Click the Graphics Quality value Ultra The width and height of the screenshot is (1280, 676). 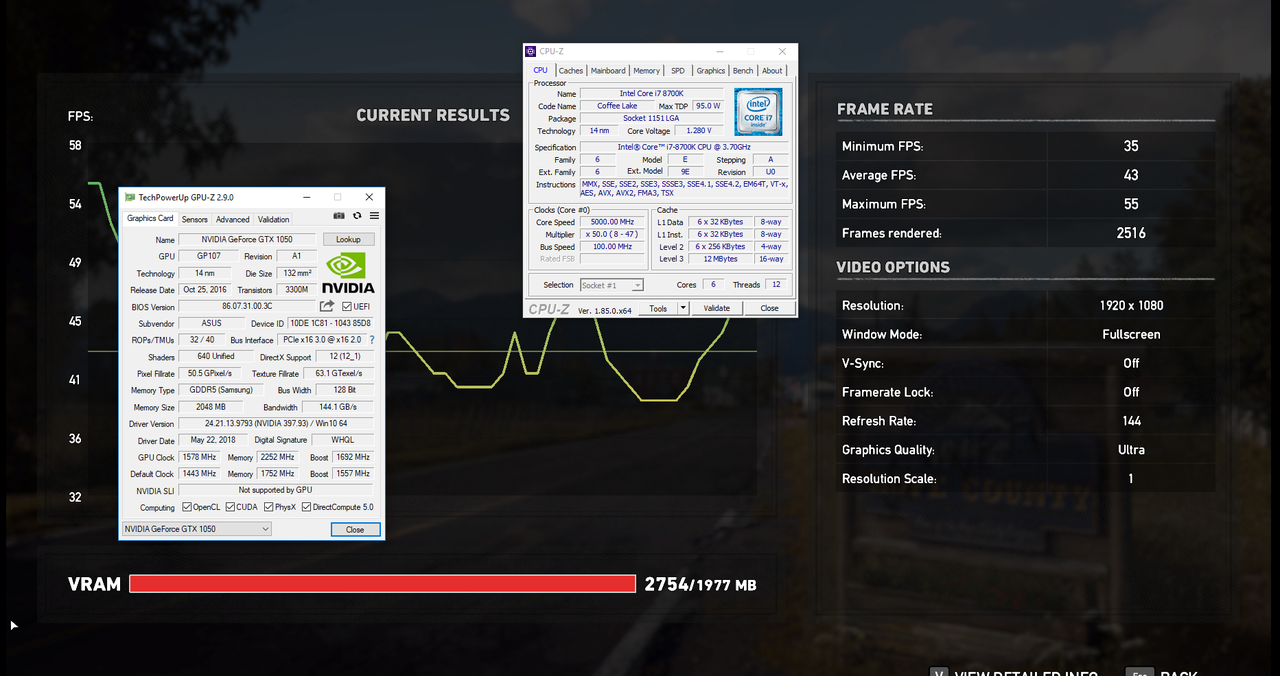(1131, 450)
